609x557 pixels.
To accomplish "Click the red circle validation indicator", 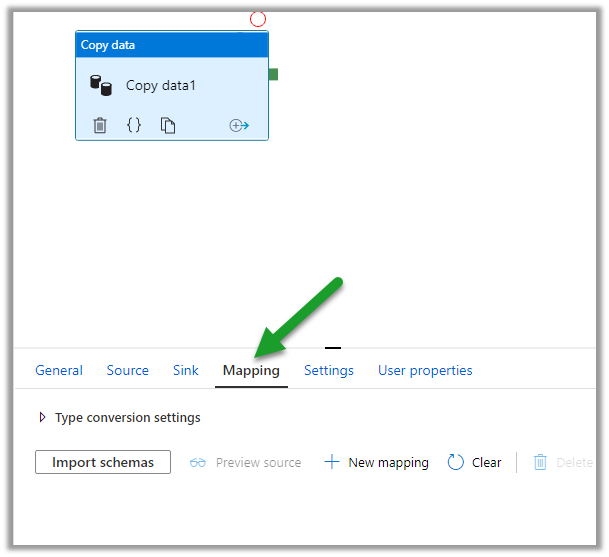I will [258, 18].
